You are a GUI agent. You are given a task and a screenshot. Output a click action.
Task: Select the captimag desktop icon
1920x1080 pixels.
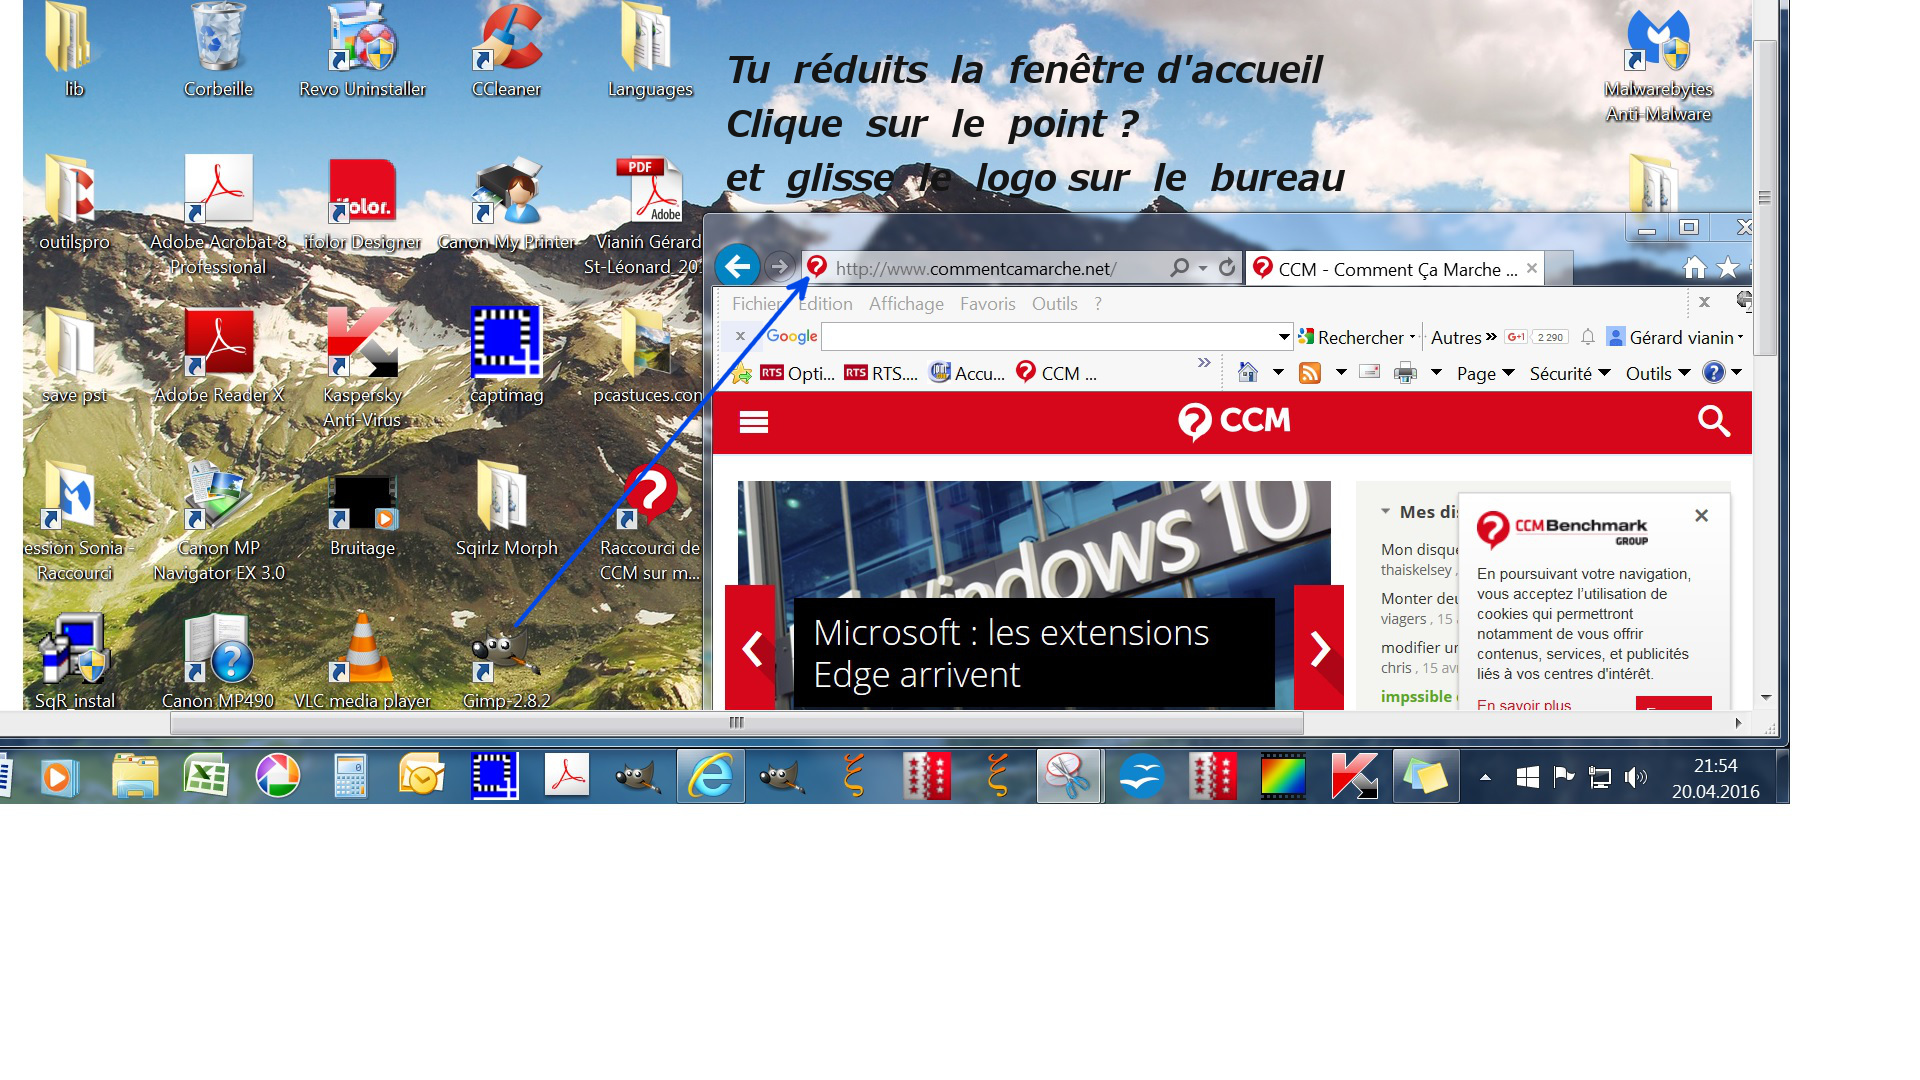506,355
